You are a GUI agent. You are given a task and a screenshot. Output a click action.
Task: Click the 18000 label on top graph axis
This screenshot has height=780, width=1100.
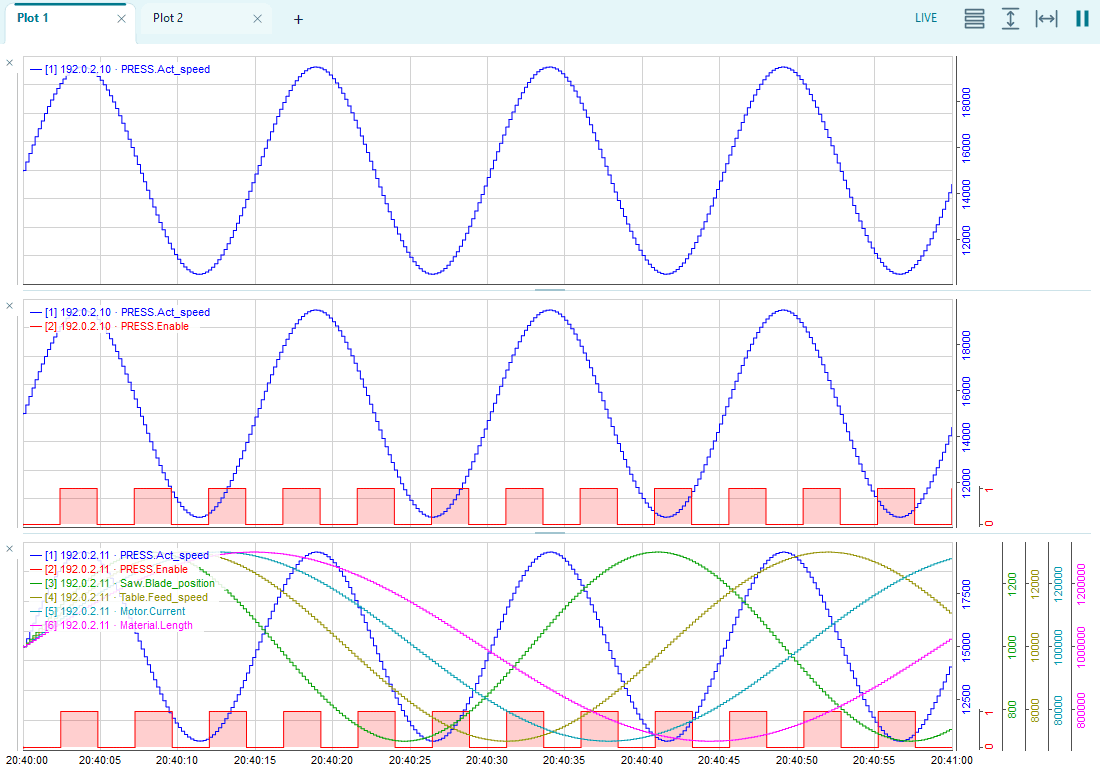966,102
